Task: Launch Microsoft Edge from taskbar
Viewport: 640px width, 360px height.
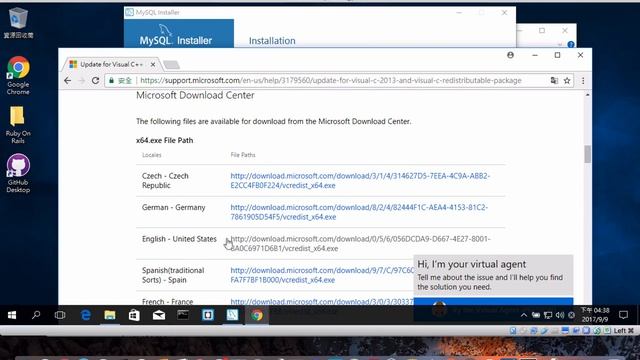Action: click(85, 315)
